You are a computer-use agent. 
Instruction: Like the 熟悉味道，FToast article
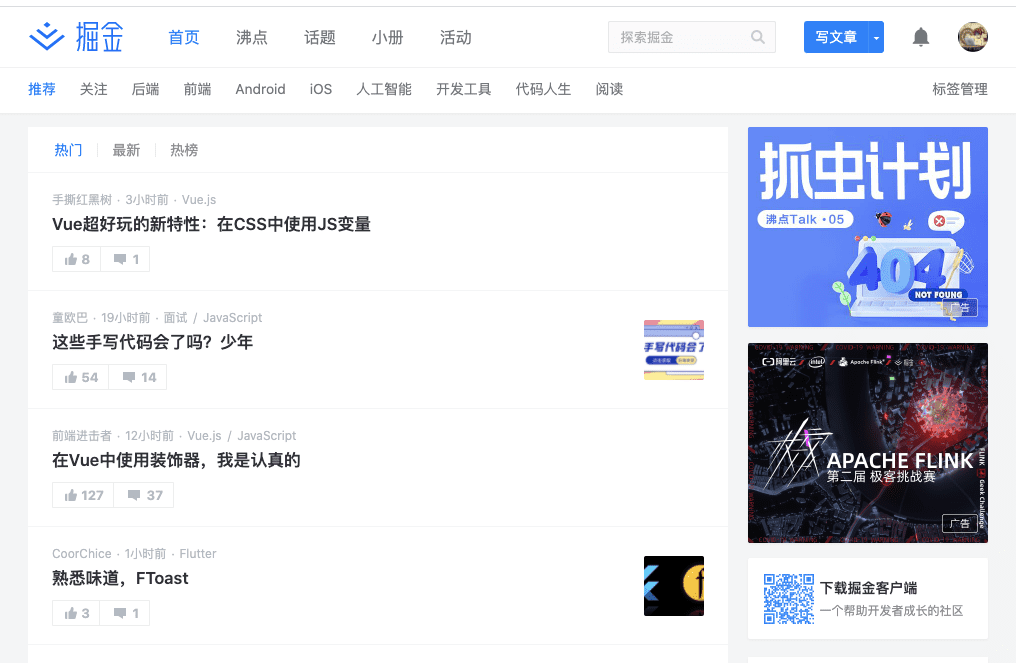(x=76, y=613)
